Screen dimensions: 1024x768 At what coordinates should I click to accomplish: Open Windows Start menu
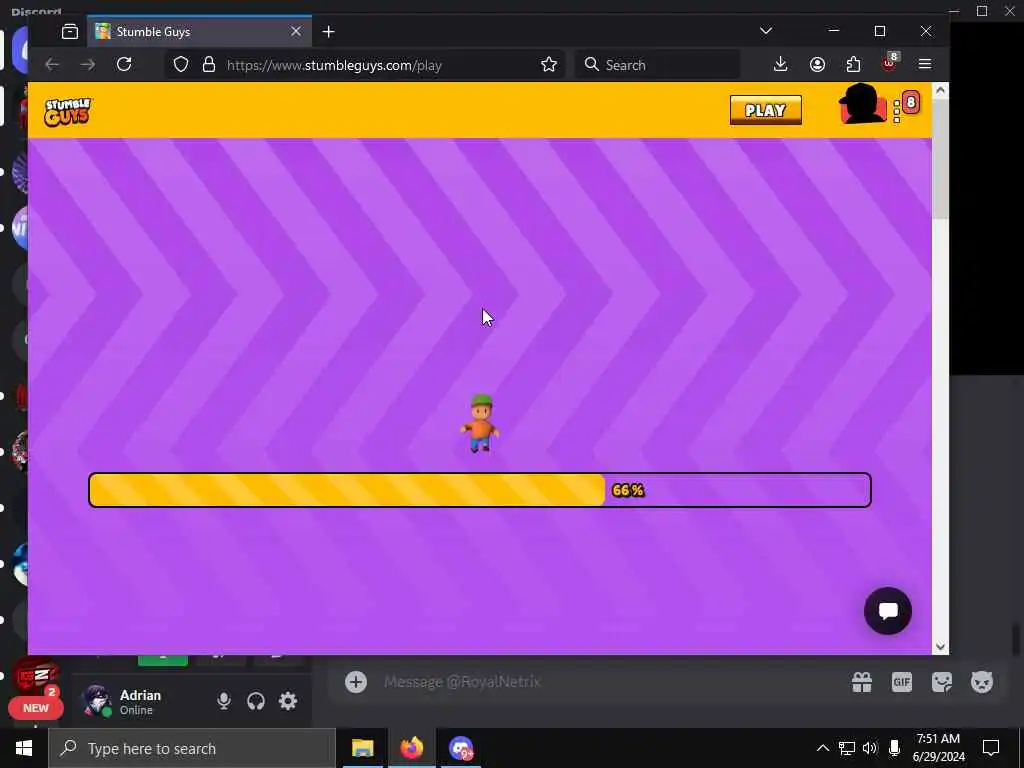coord(24,748)
